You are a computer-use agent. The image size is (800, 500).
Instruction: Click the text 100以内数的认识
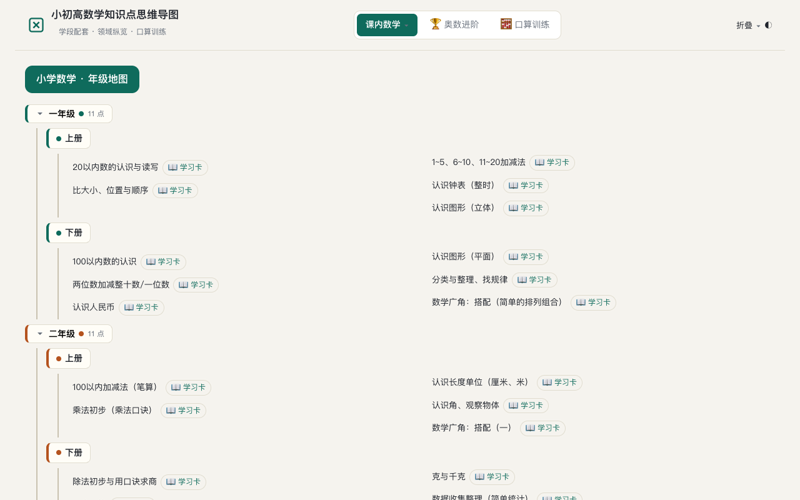tap(105, 262)
